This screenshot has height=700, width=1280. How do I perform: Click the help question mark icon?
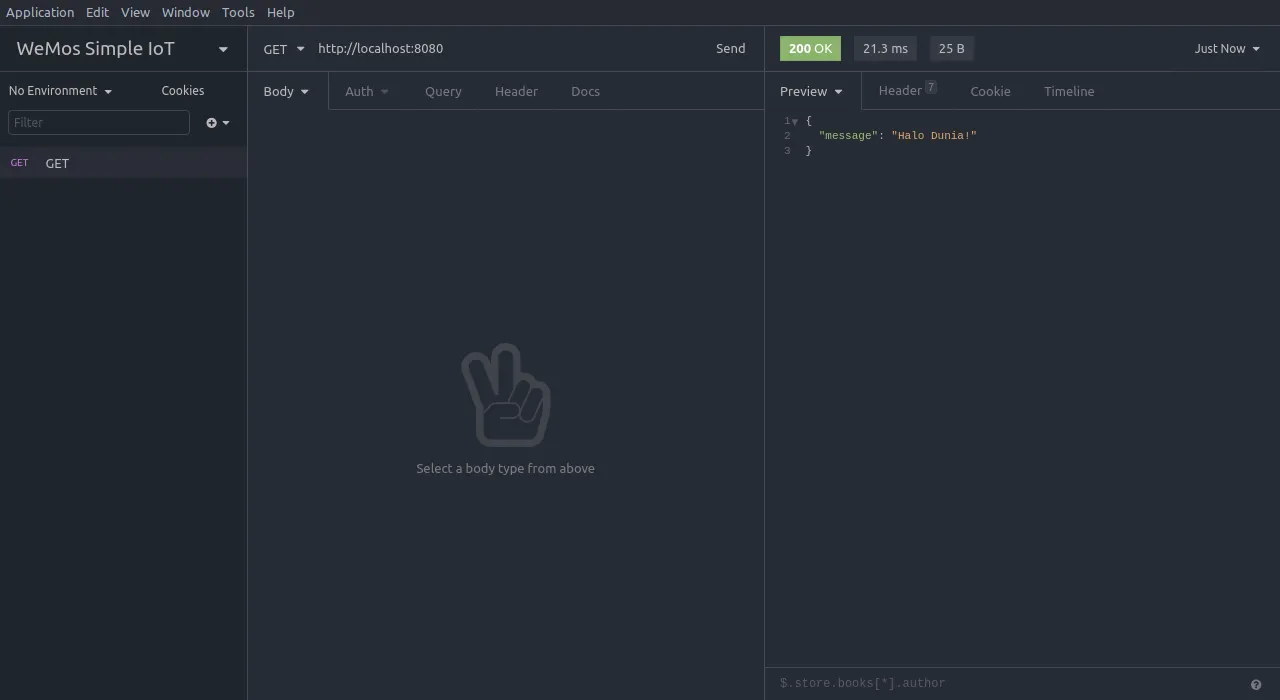tap(1256, 685)
